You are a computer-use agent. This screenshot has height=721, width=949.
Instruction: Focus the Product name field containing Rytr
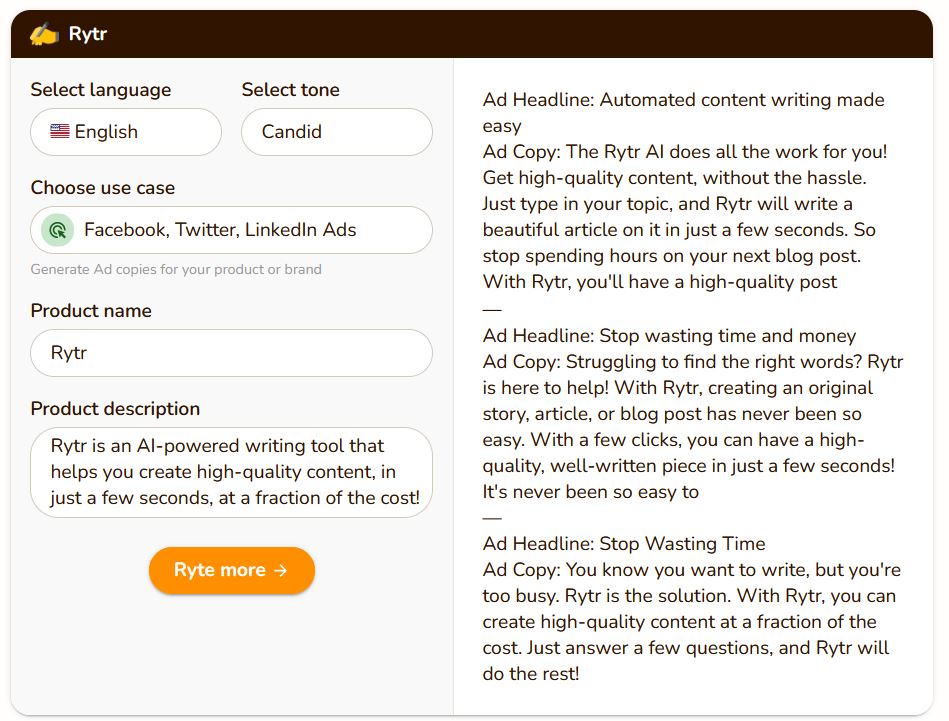[x=231, y=353]
